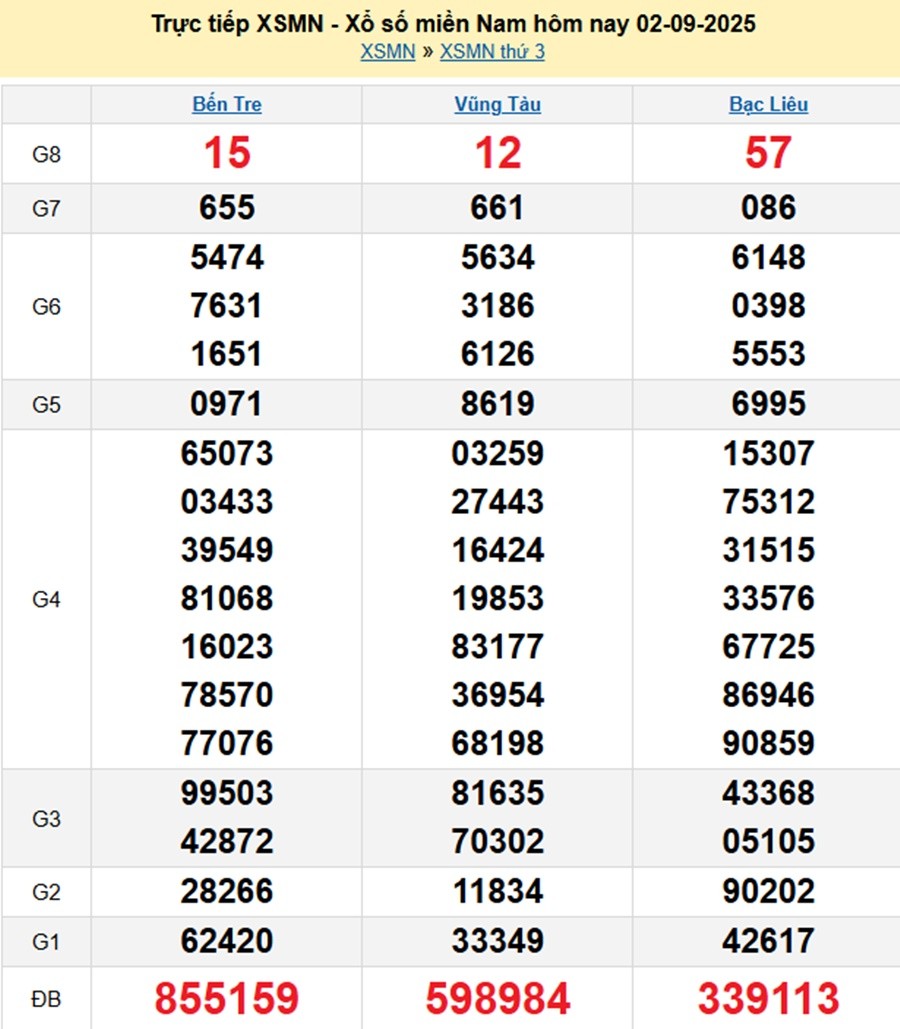
Task: Click the ĐB row label
Action: 47,998
